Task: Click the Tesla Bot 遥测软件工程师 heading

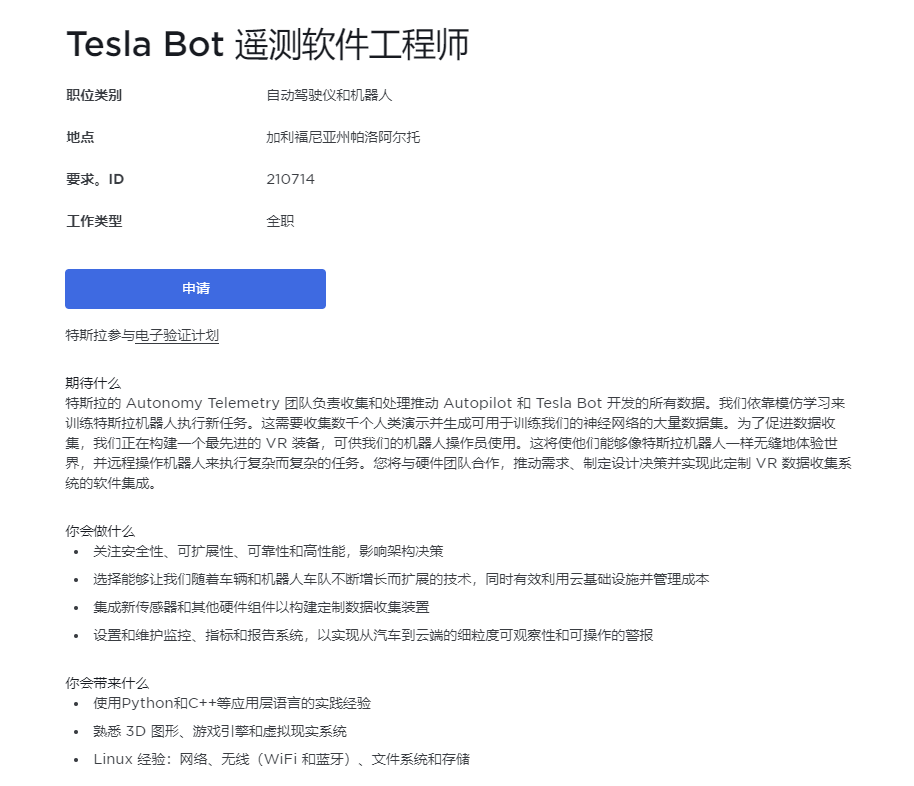Action: [268, 44]
